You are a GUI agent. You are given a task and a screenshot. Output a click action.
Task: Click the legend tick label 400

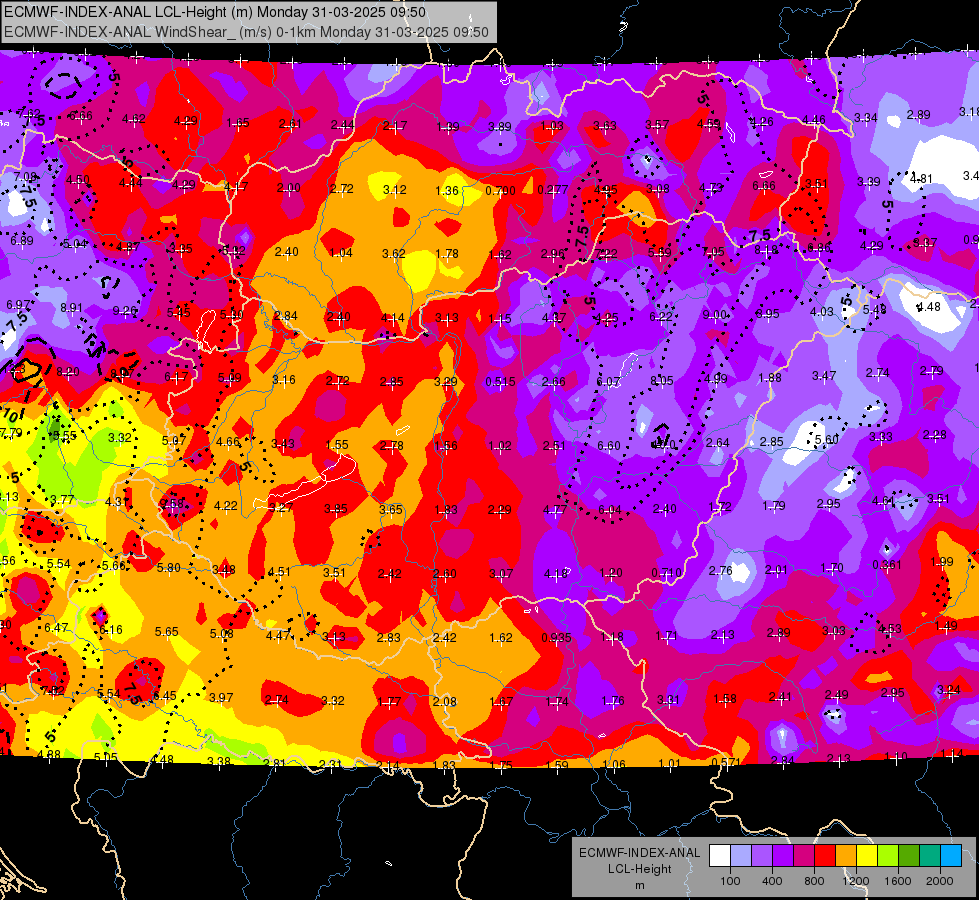point(772,881)
